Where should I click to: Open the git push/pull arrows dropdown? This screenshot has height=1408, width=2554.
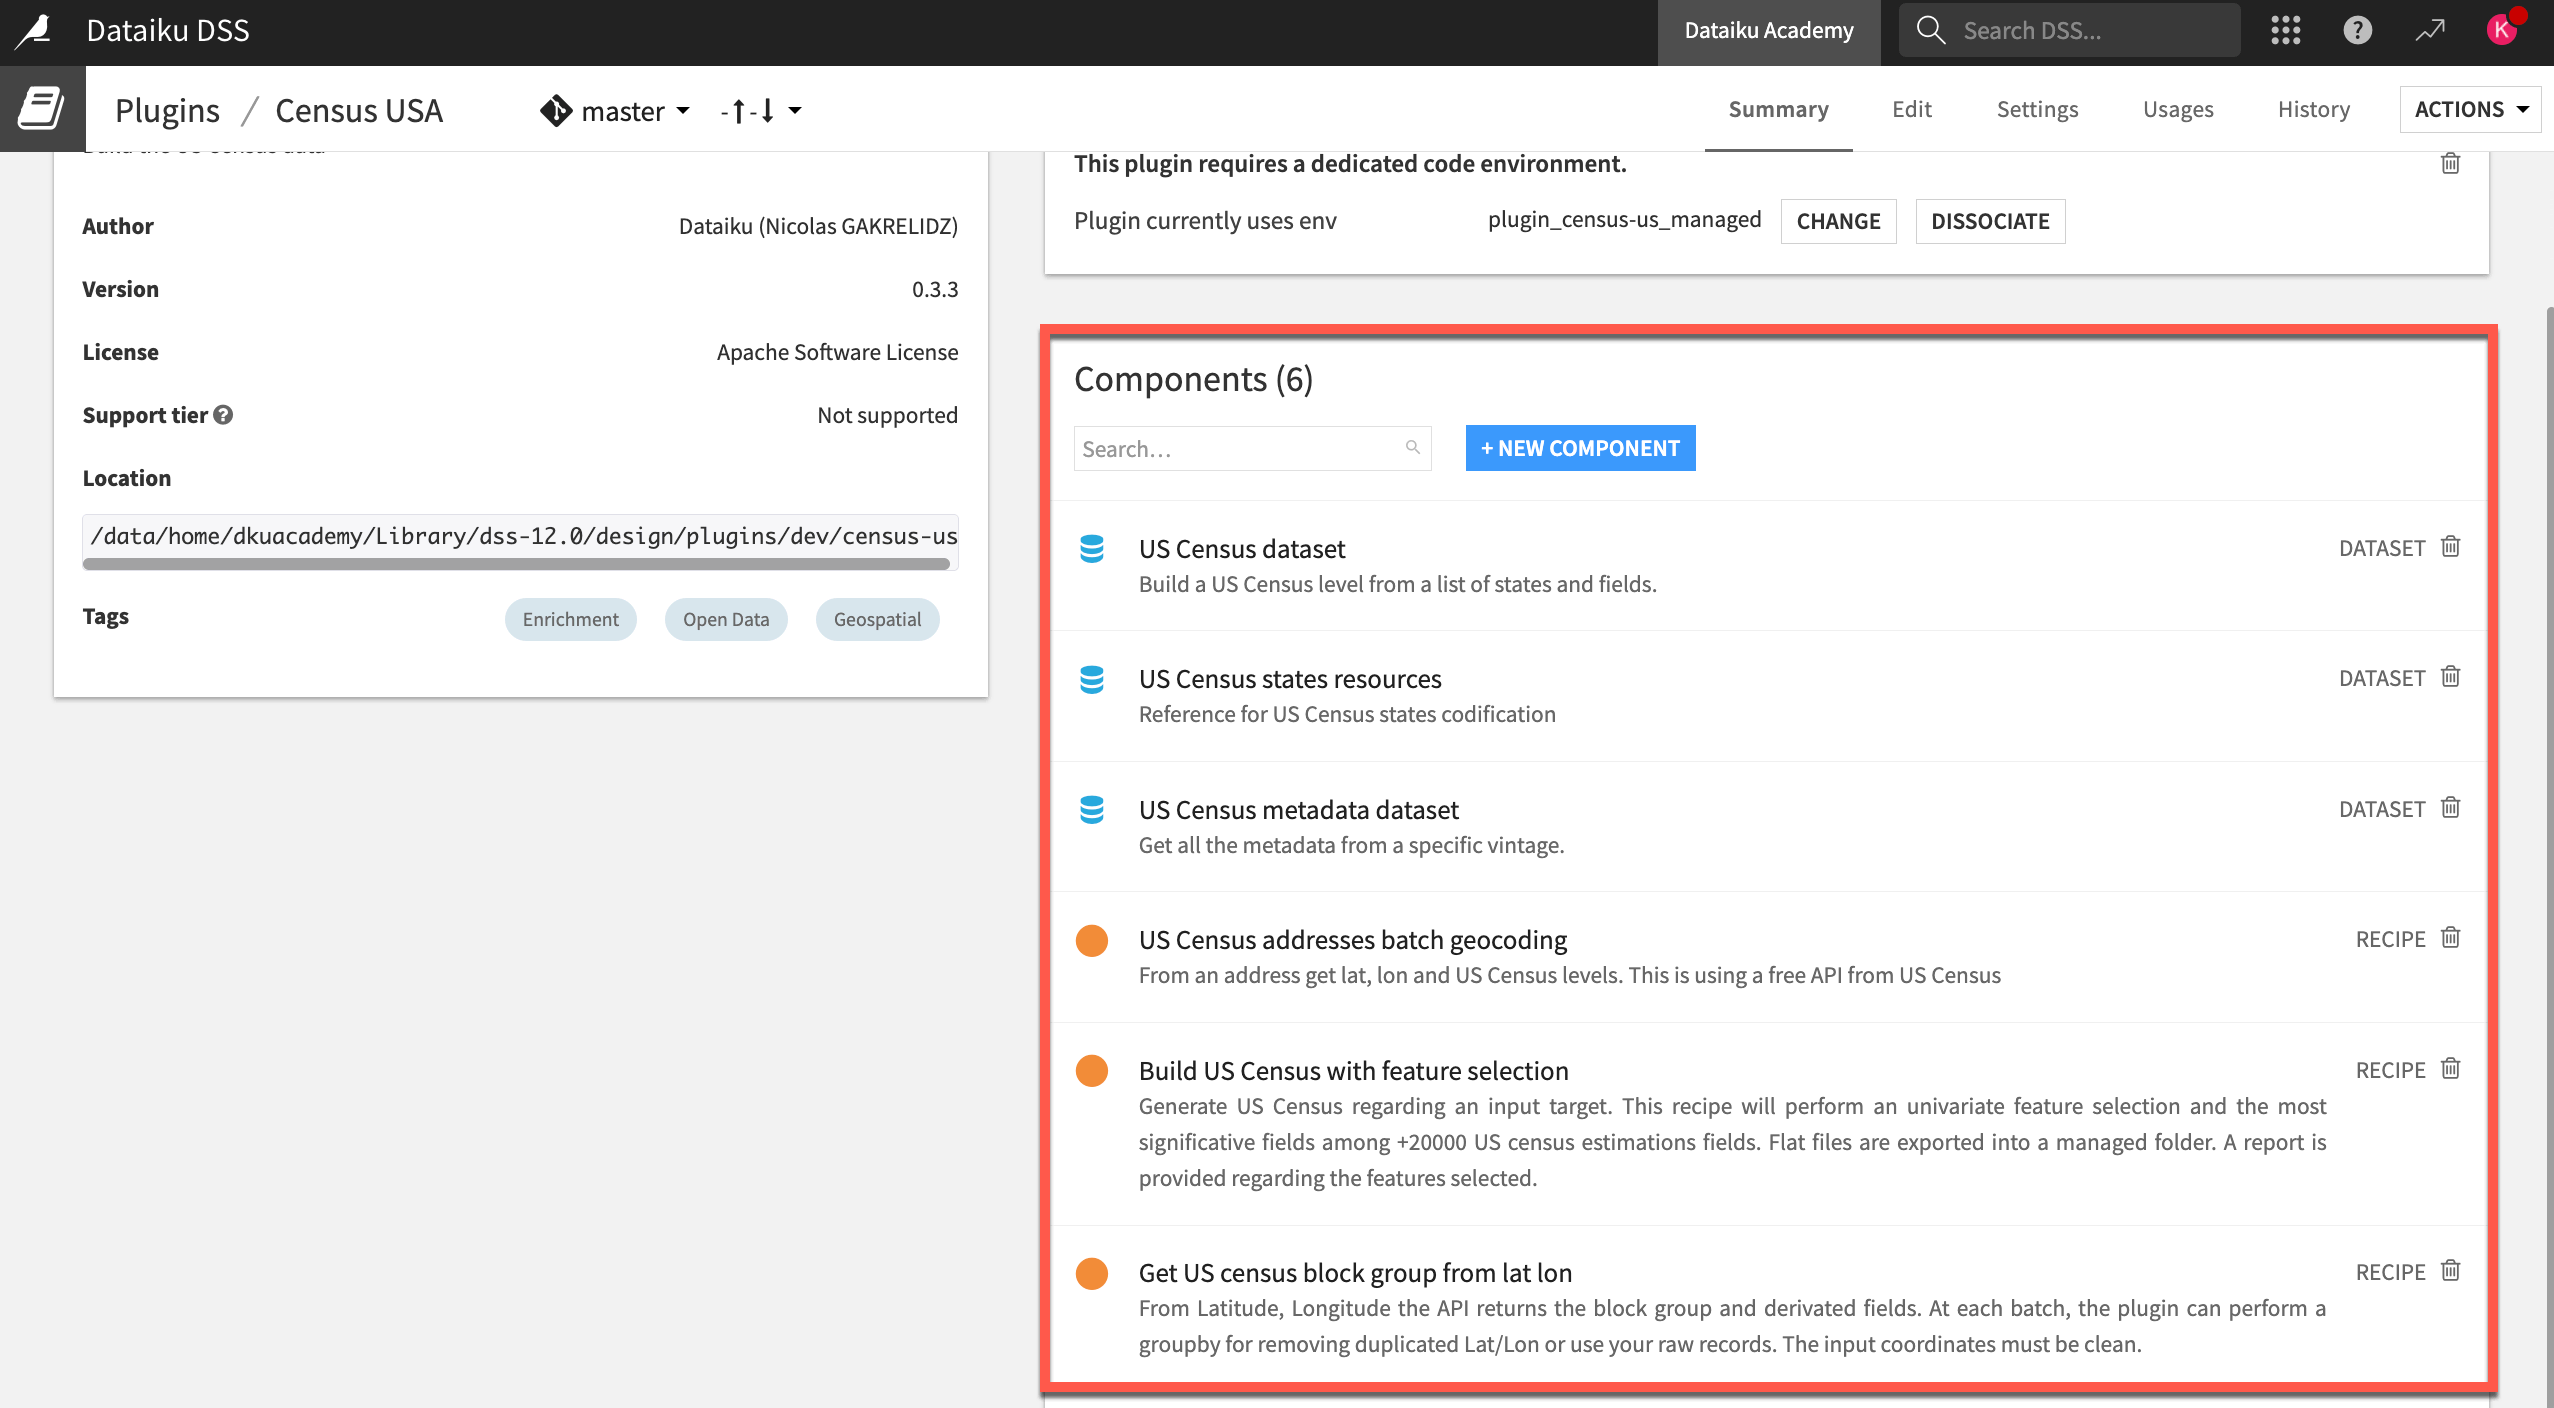coord(760,110)
